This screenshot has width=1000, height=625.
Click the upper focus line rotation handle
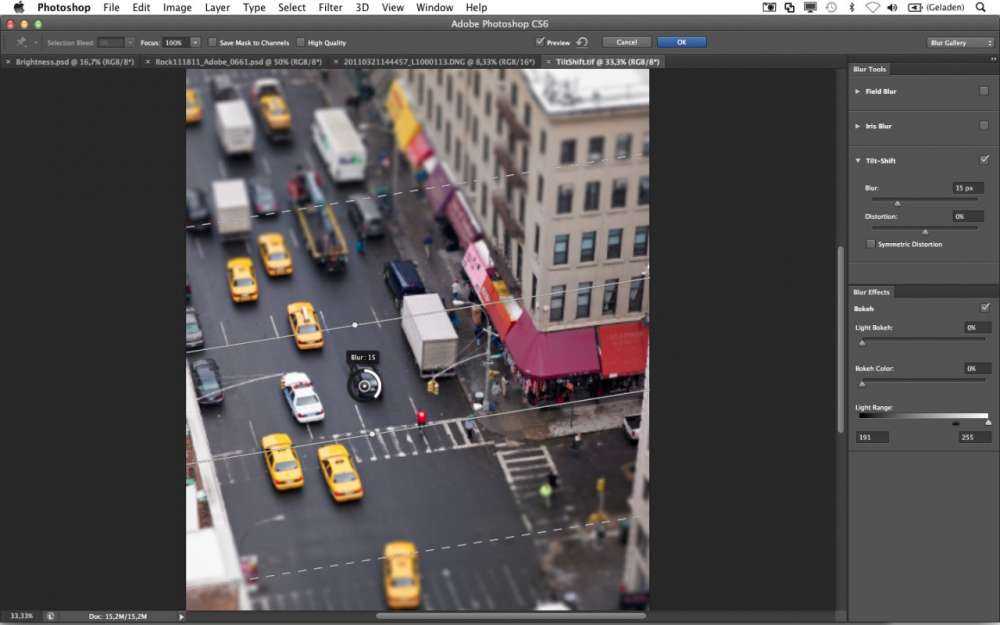pyautogui.click(x=355, y=324)
